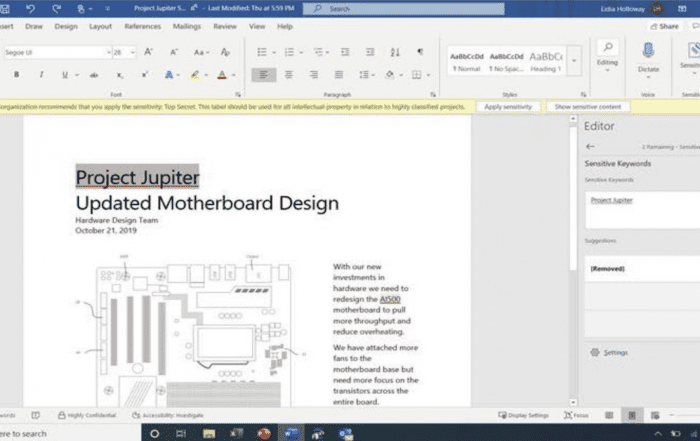Open the Segoe UI font name box
Viewport: 700px width, 441px height.
(x=57, y=52)
